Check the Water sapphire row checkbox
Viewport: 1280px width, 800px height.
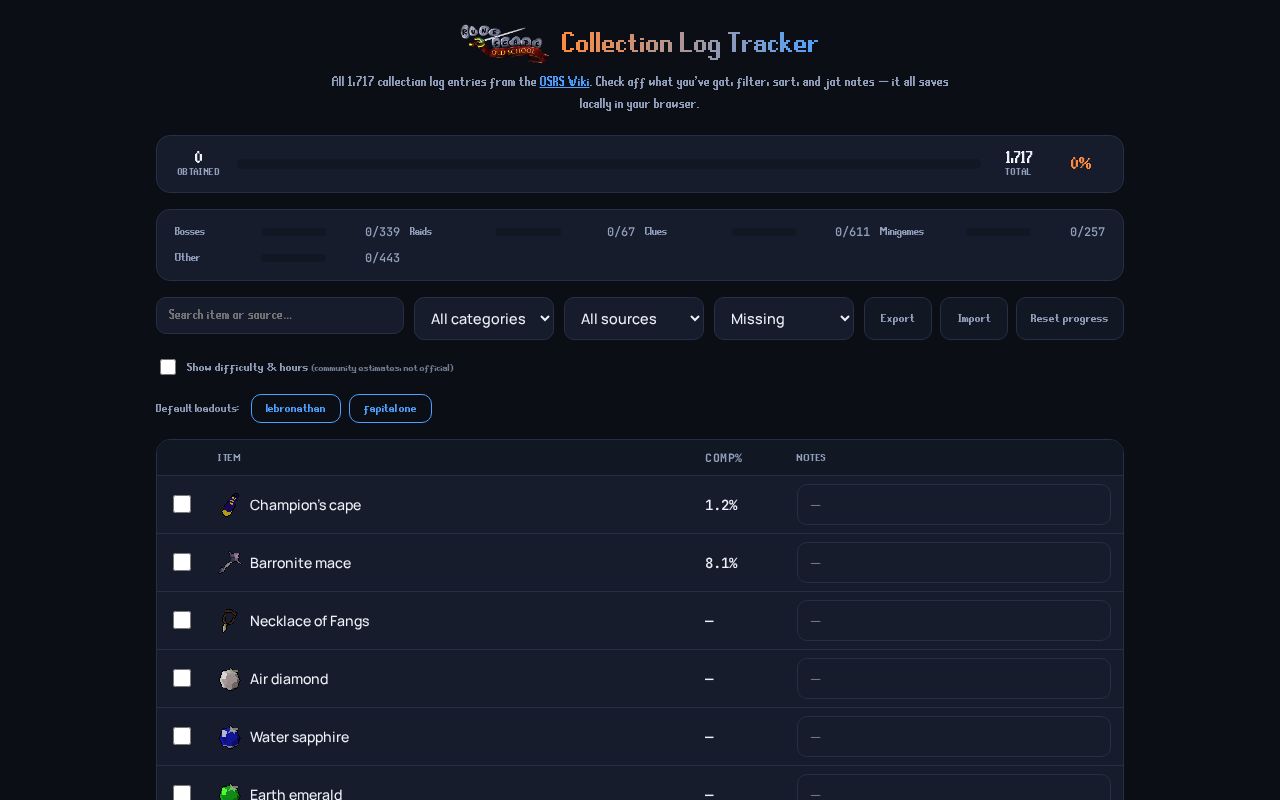182,736
